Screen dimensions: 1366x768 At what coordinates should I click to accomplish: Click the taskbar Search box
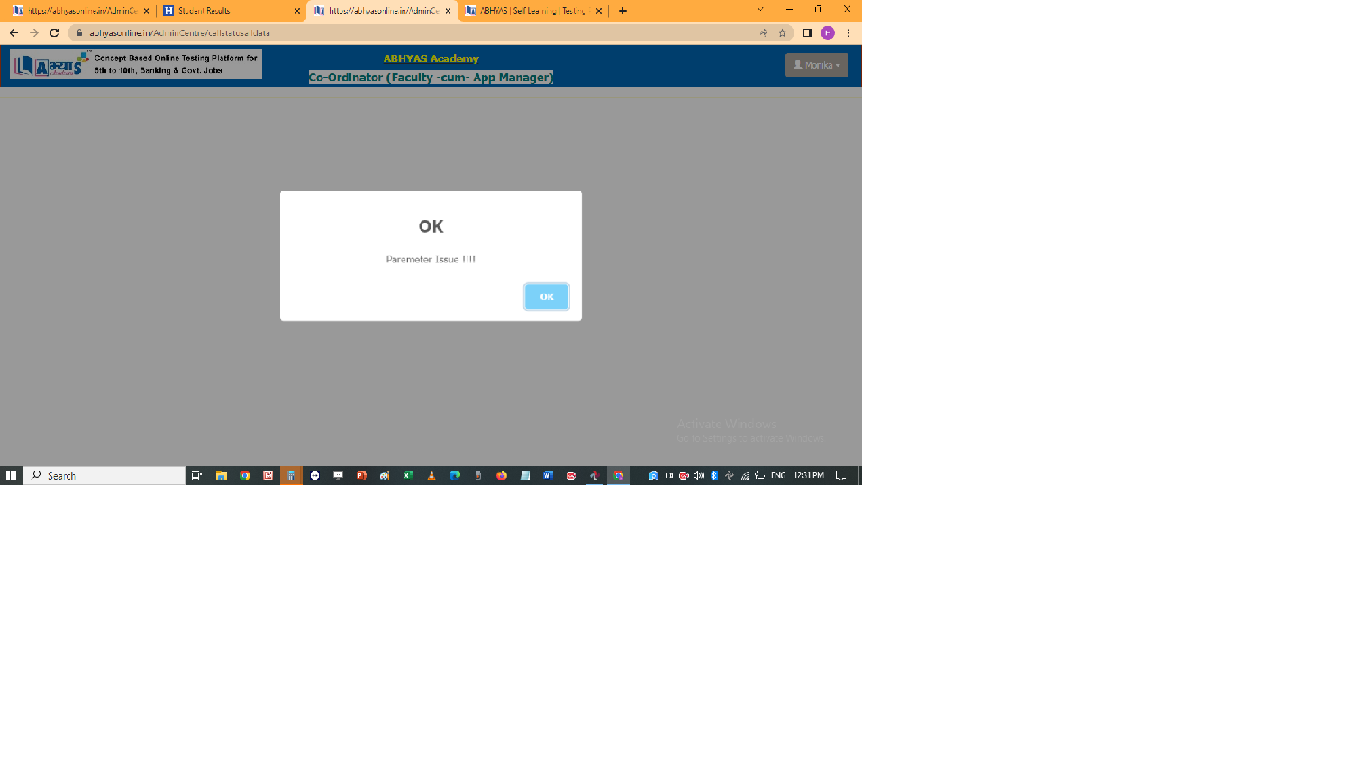coord(105,476)
